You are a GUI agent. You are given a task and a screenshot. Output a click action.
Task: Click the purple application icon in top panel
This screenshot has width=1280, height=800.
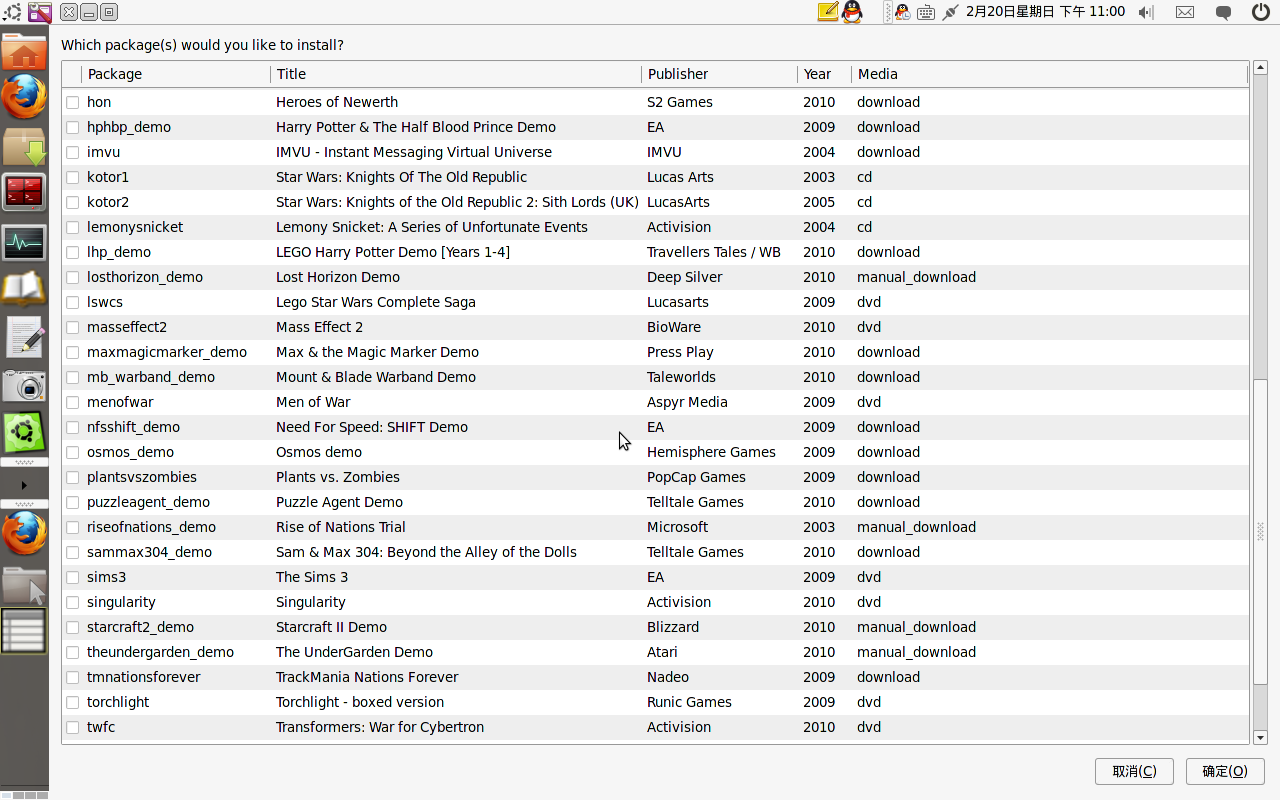coord(40,12)
